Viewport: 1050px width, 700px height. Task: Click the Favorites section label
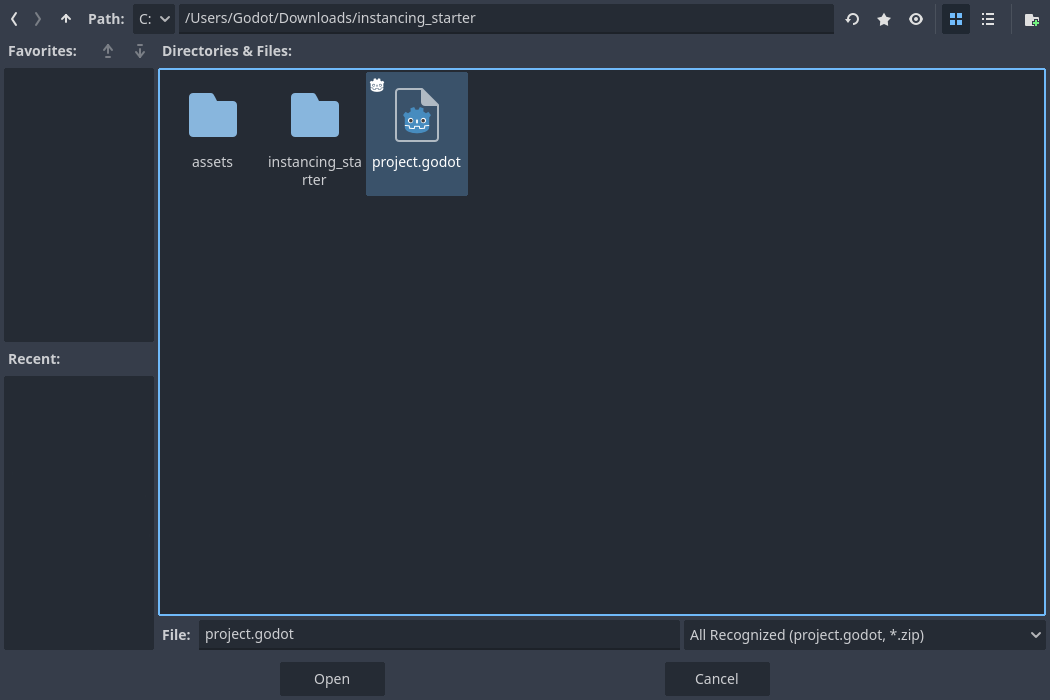[42, 50]
